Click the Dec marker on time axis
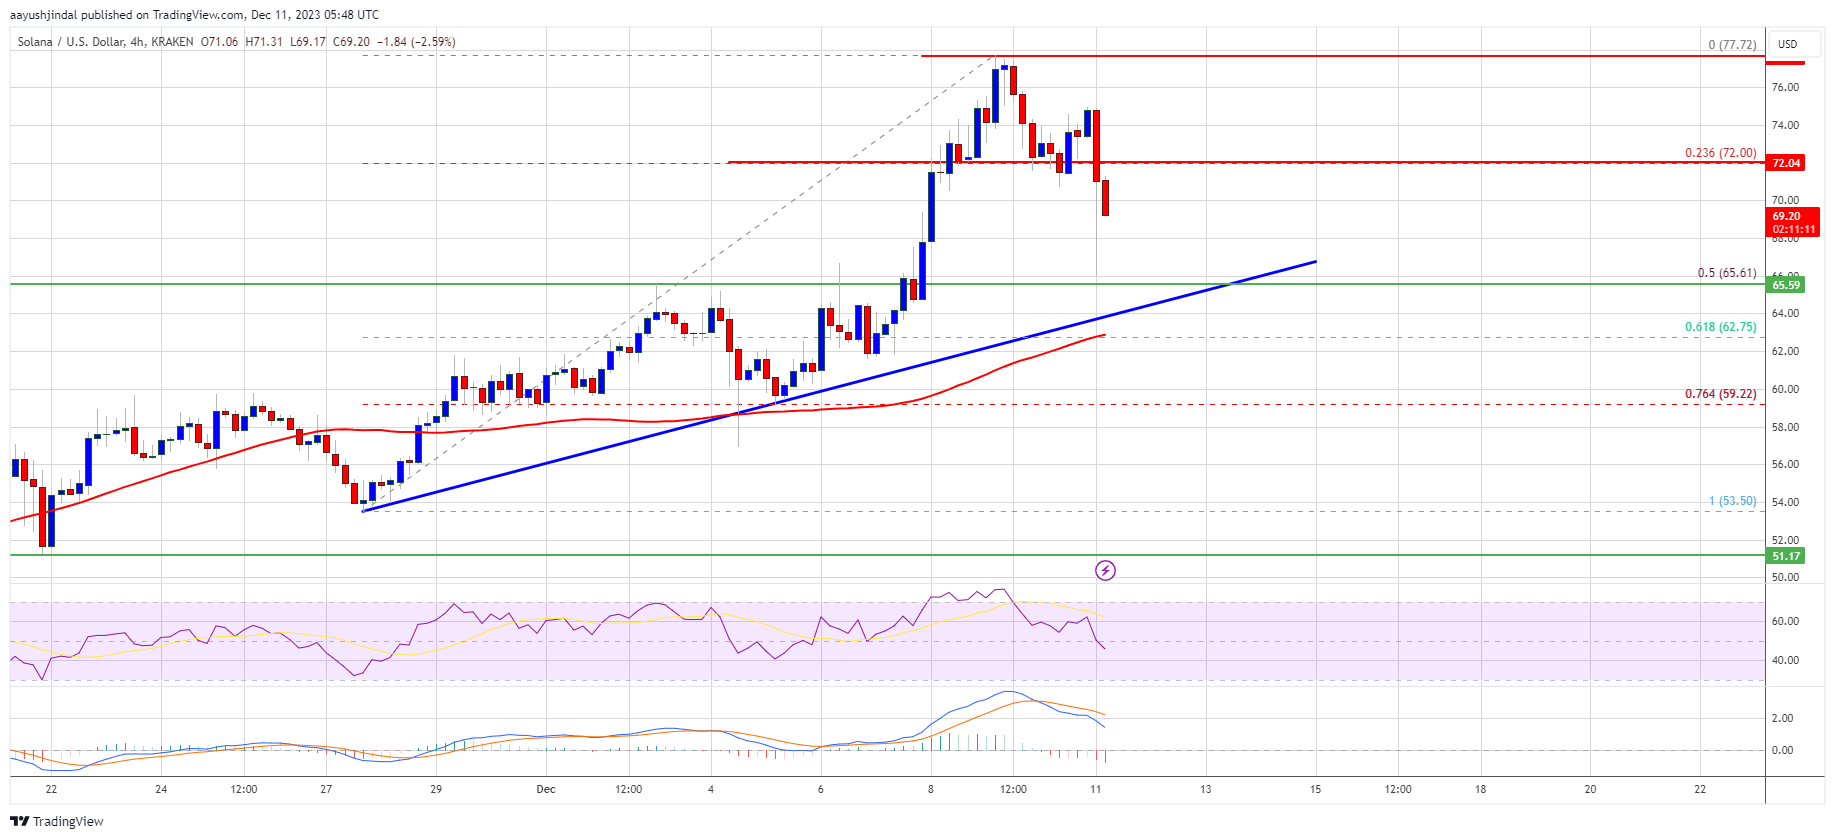1835x839 pixels. click(546, 789)
